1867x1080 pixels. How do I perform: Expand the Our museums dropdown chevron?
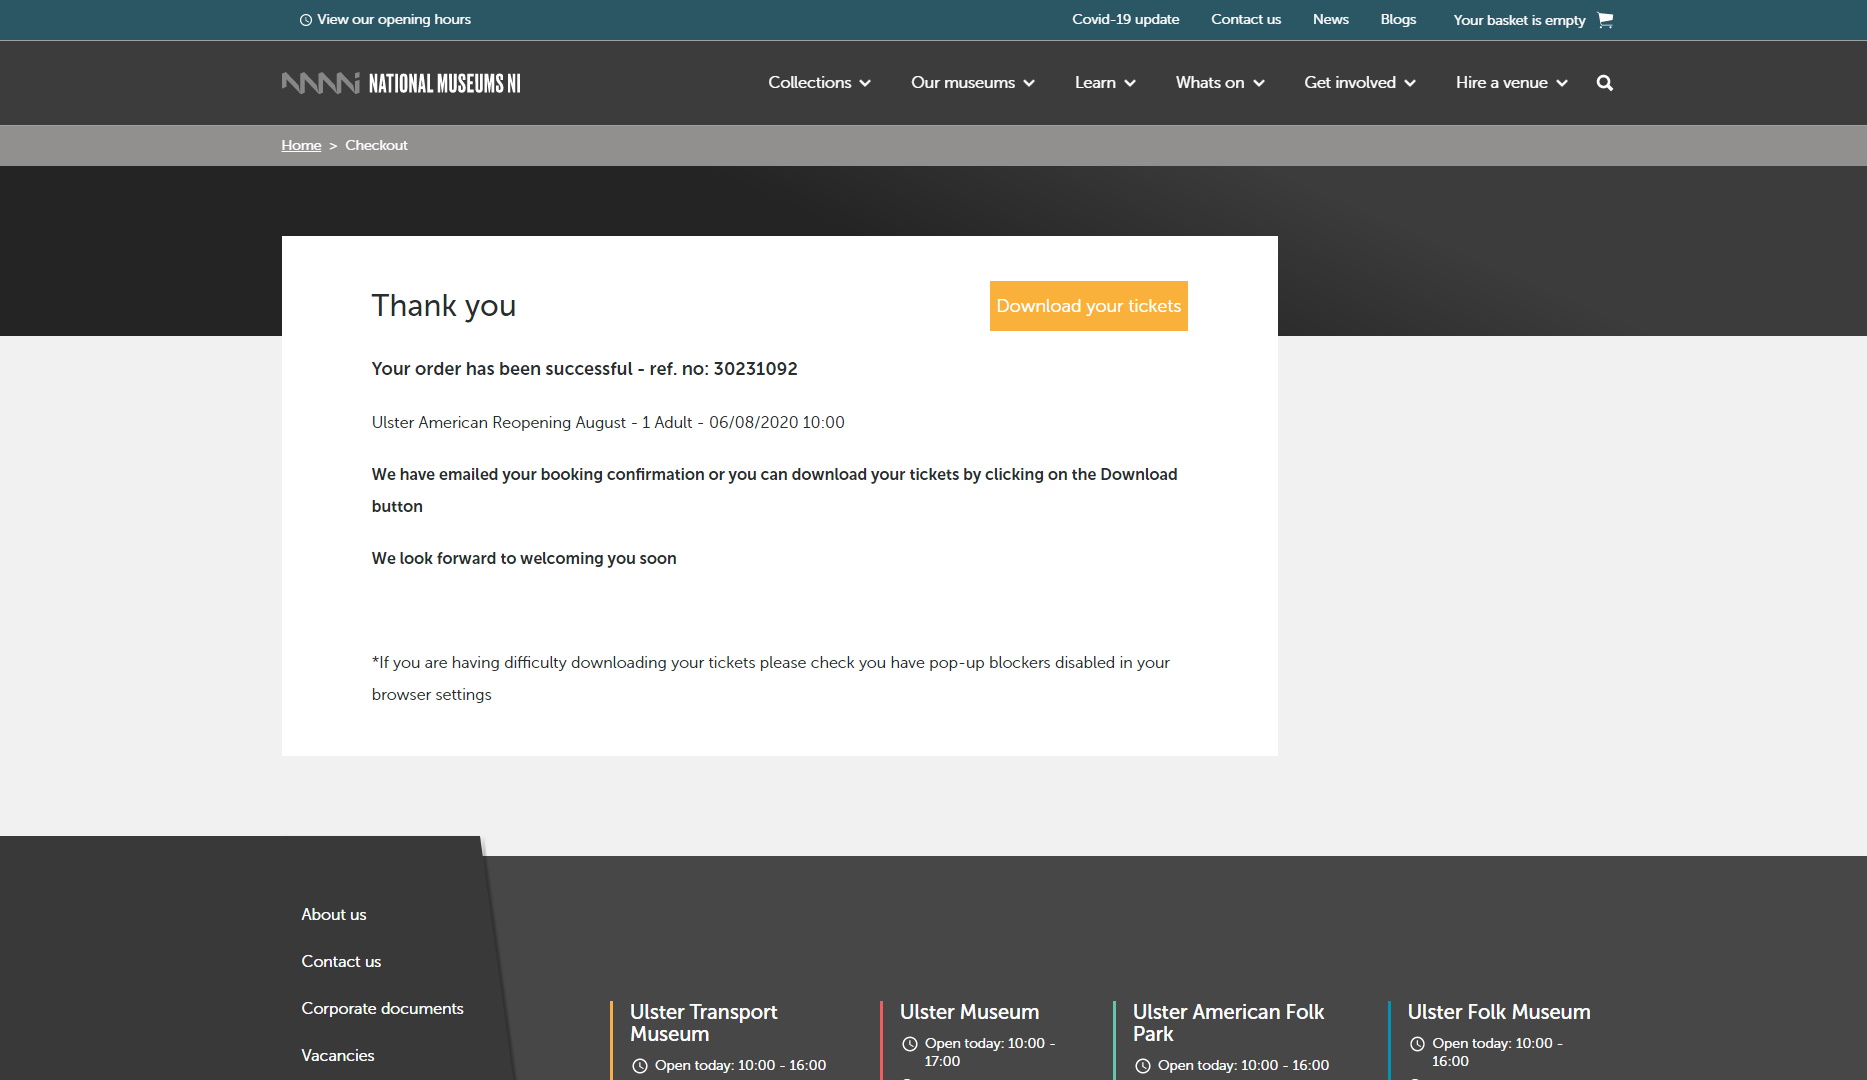coord(1029,83)
